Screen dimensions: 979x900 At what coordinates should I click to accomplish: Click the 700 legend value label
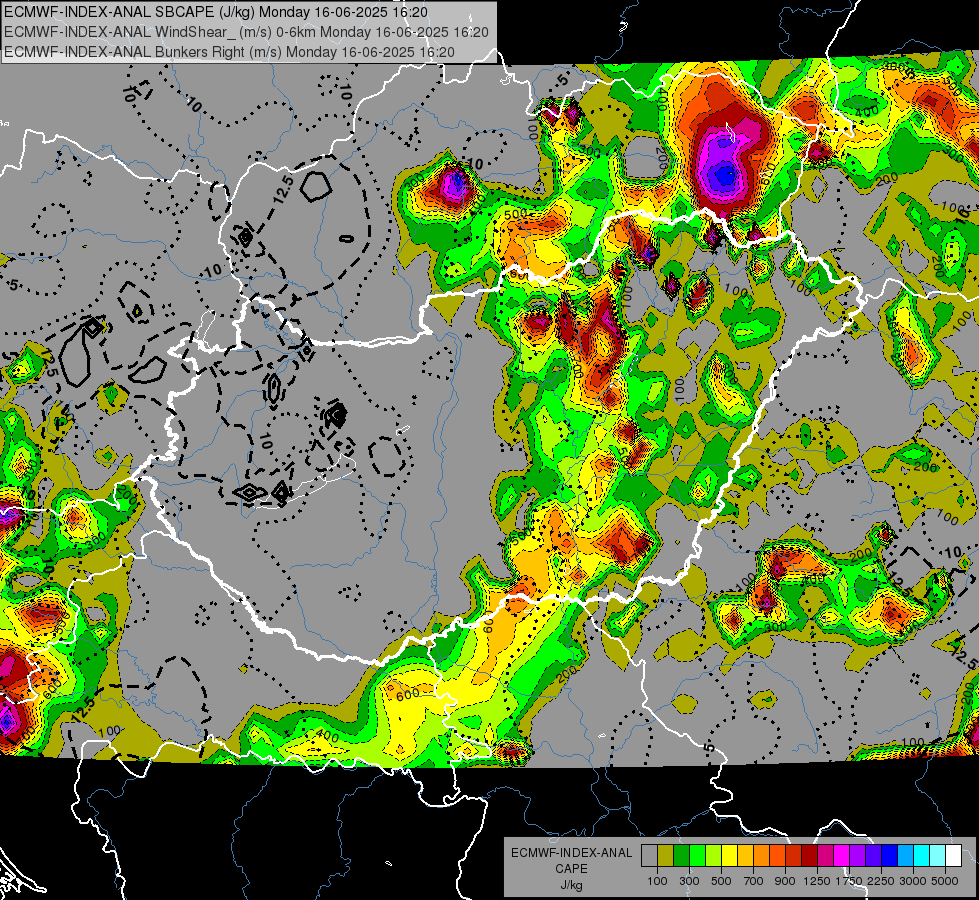pyautogui.click(x=754, y=881)
